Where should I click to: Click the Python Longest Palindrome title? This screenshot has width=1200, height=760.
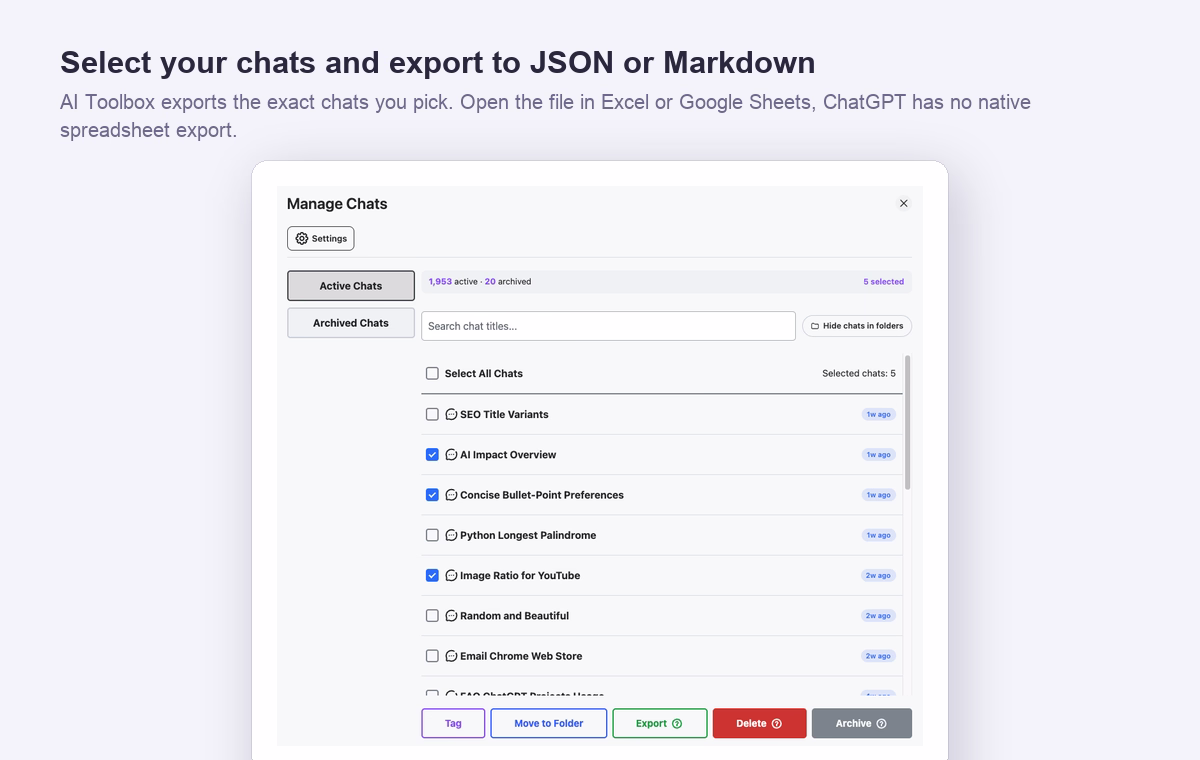coord(528,535)
